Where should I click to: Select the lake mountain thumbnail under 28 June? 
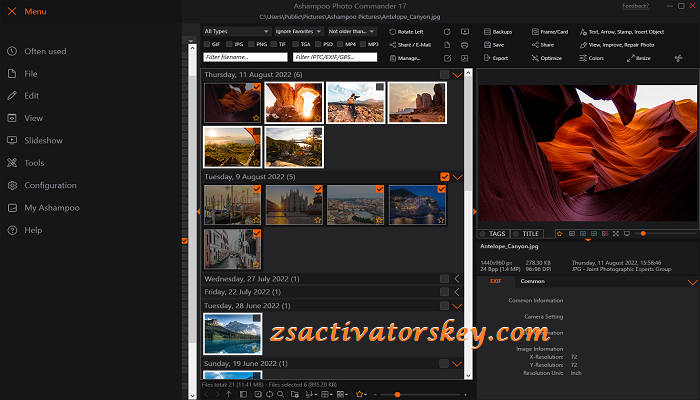pyautogui.click(x=233, y=333)
